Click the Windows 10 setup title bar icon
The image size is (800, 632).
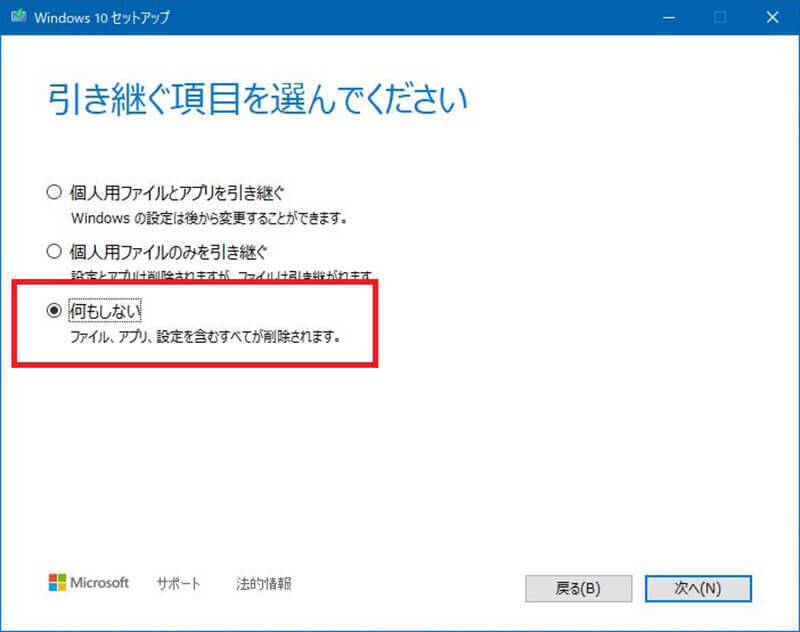coord(18,16)
